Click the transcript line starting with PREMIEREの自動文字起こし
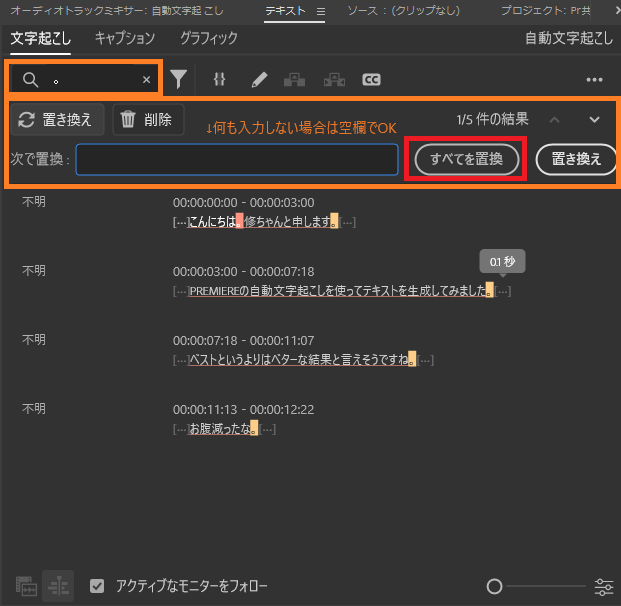The image size is (621, 606). tap(341, 291)
